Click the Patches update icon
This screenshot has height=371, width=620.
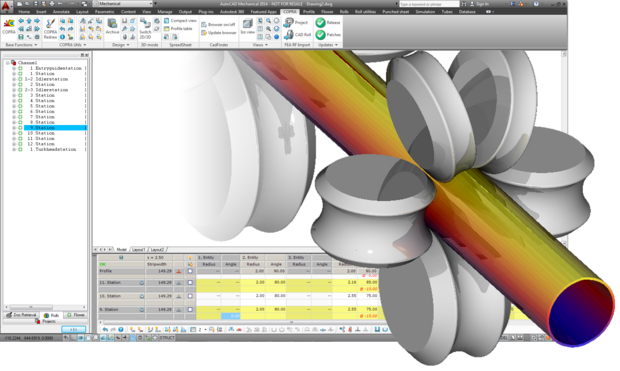tap(320, 35)
